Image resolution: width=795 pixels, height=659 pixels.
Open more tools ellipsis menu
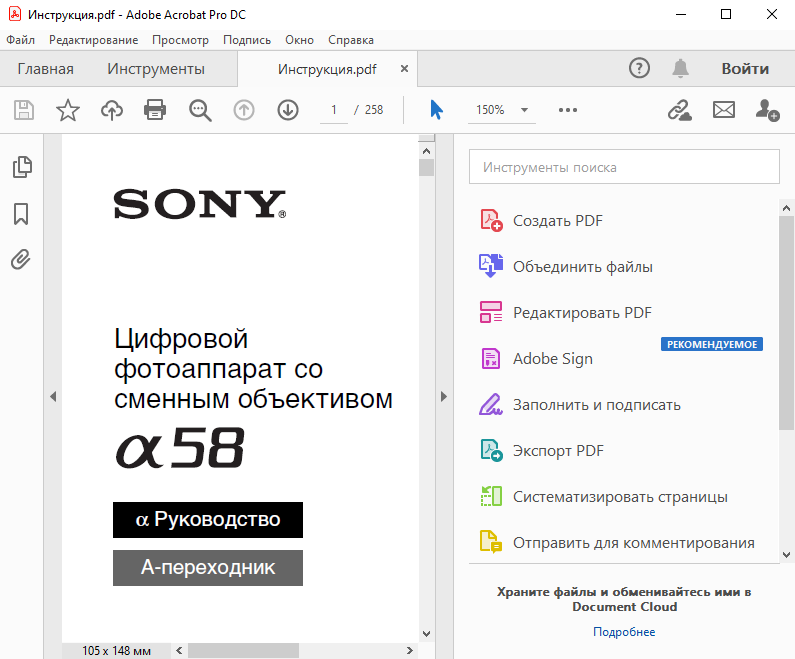click(x=568, y=110)
